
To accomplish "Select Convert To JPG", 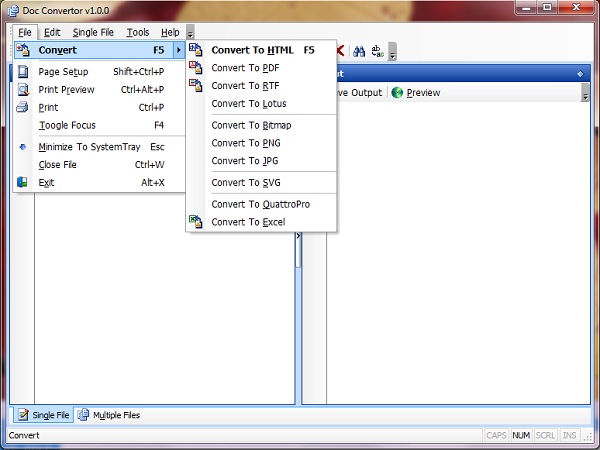I will tap(261, 161).
